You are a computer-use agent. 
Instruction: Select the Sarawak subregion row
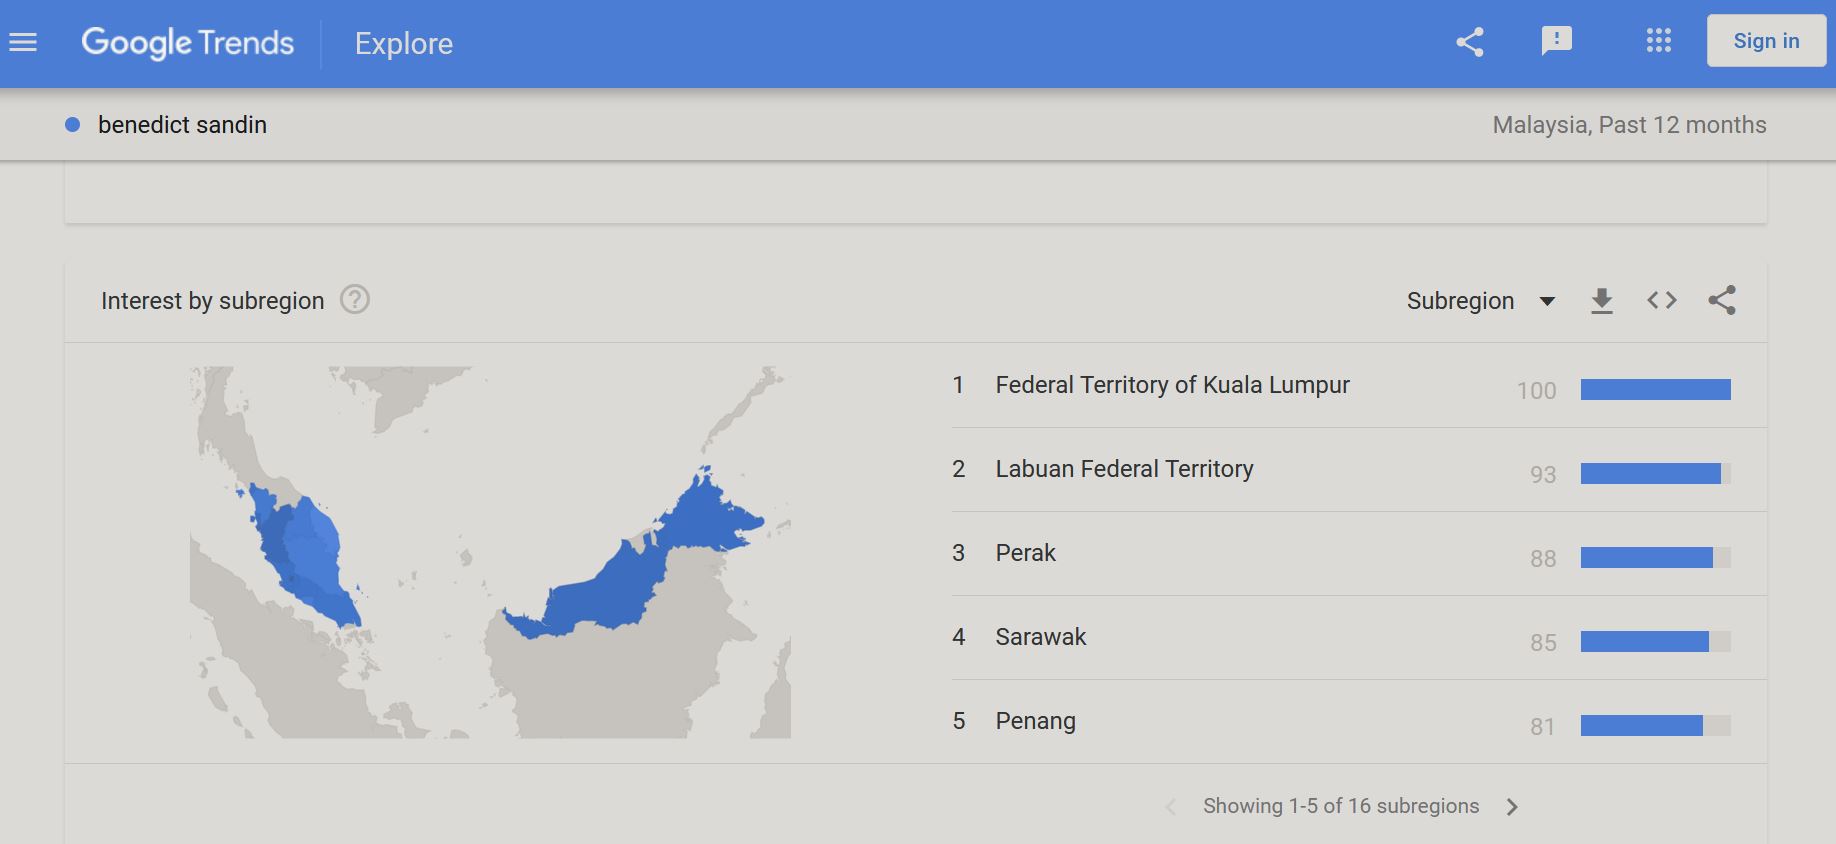coord(1359,638)
